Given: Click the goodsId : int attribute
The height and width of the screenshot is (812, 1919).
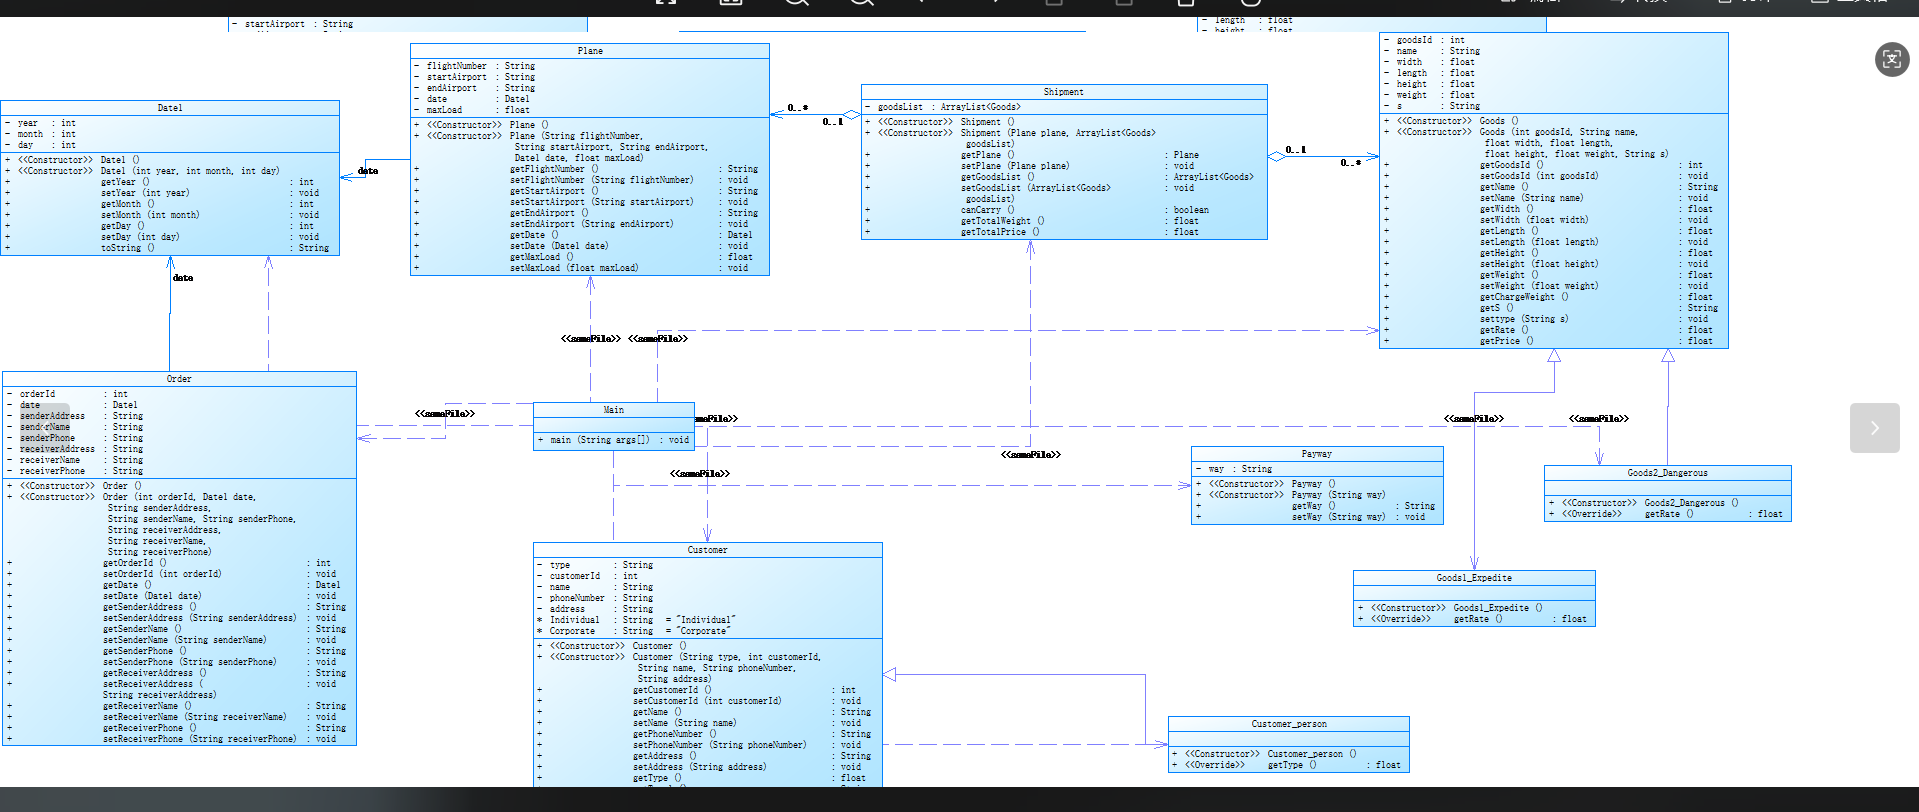Looking at the screenshot, I should 1431,40.
